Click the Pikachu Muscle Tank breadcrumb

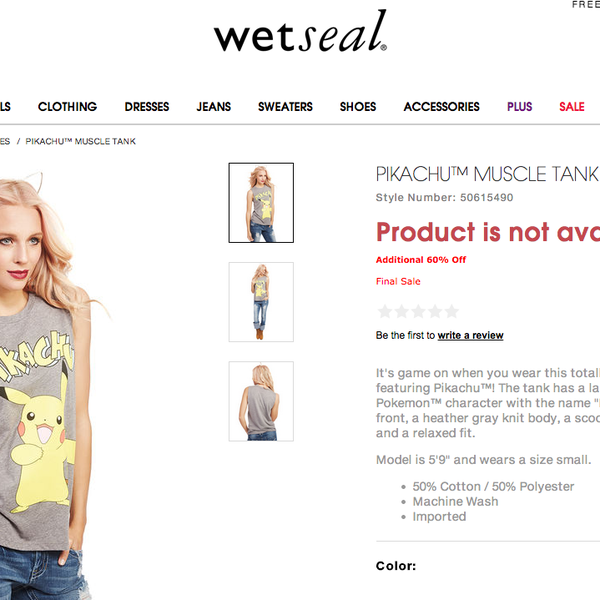tap(80, 142)
